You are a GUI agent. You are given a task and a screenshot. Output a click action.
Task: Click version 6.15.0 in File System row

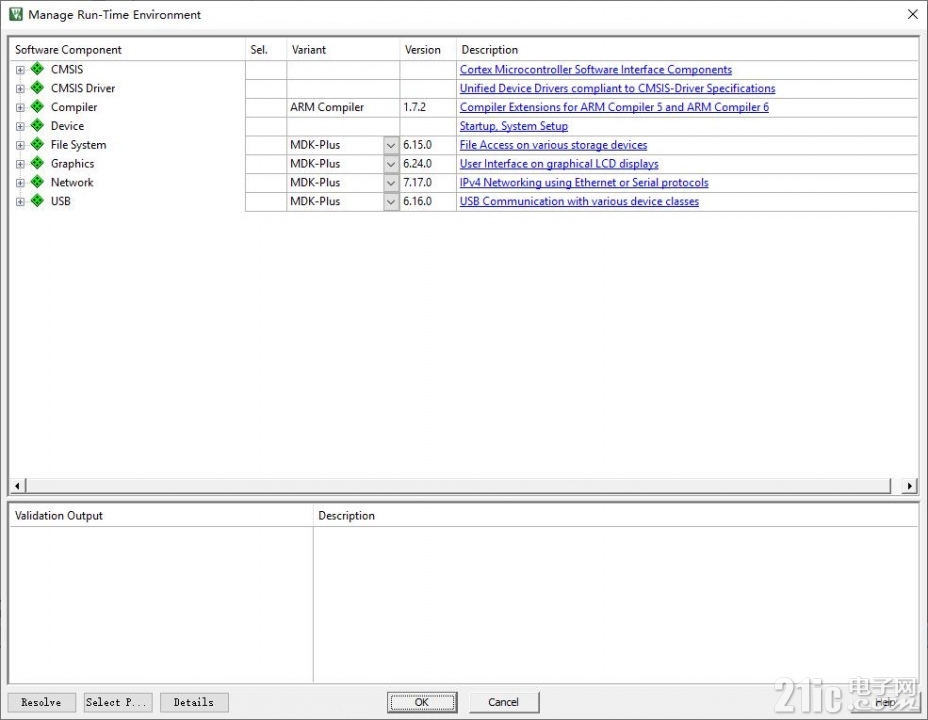tap(417, 145)
